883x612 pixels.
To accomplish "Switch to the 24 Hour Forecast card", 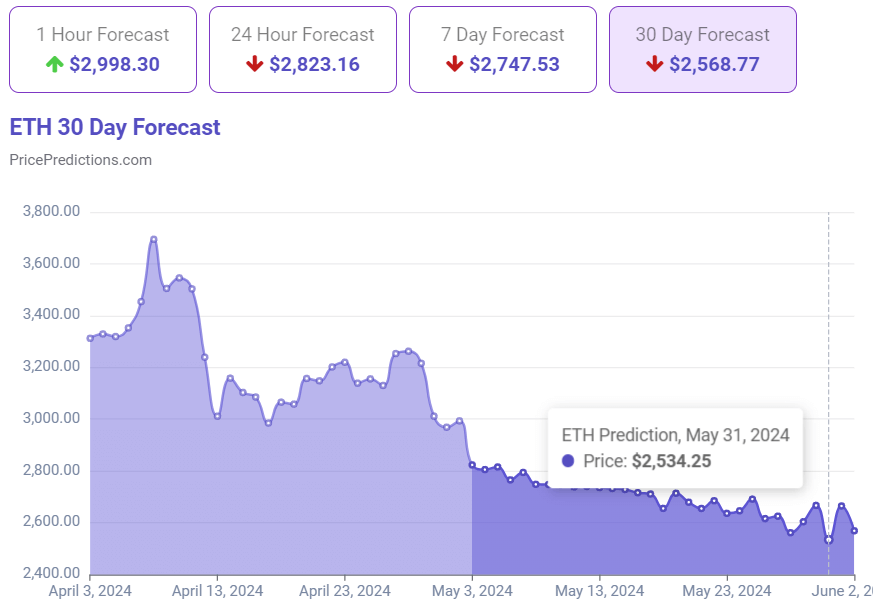I will pos(302,48).
